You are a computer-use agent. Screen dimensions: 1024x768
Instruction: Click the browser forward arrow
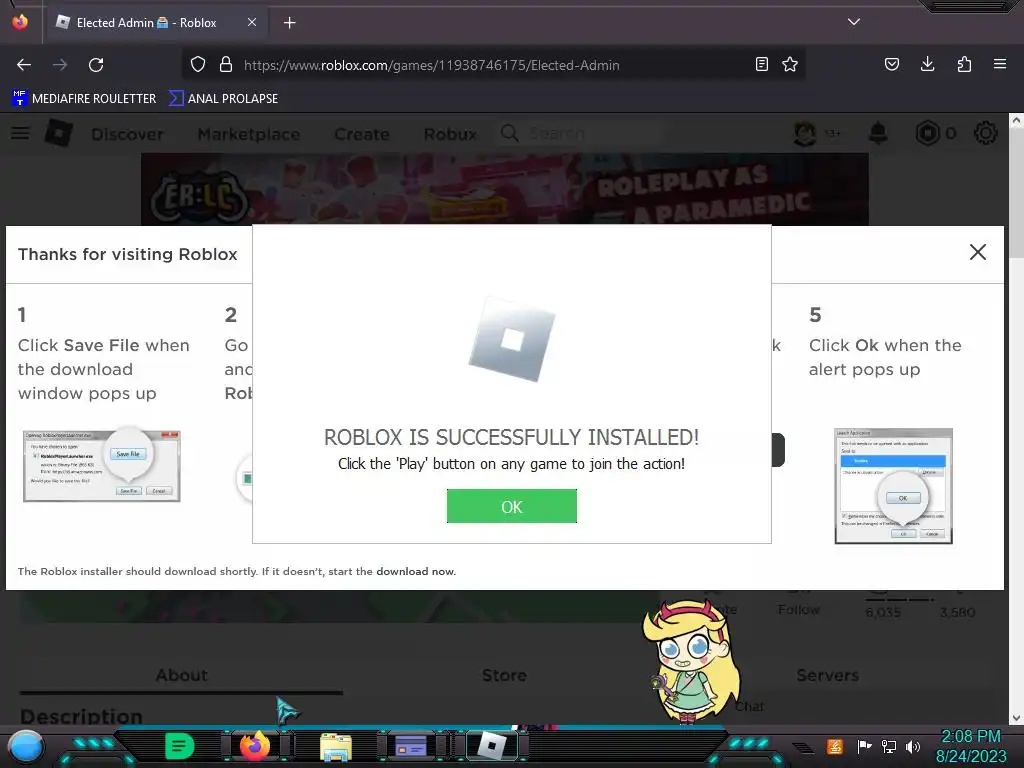tap(60, 65)
